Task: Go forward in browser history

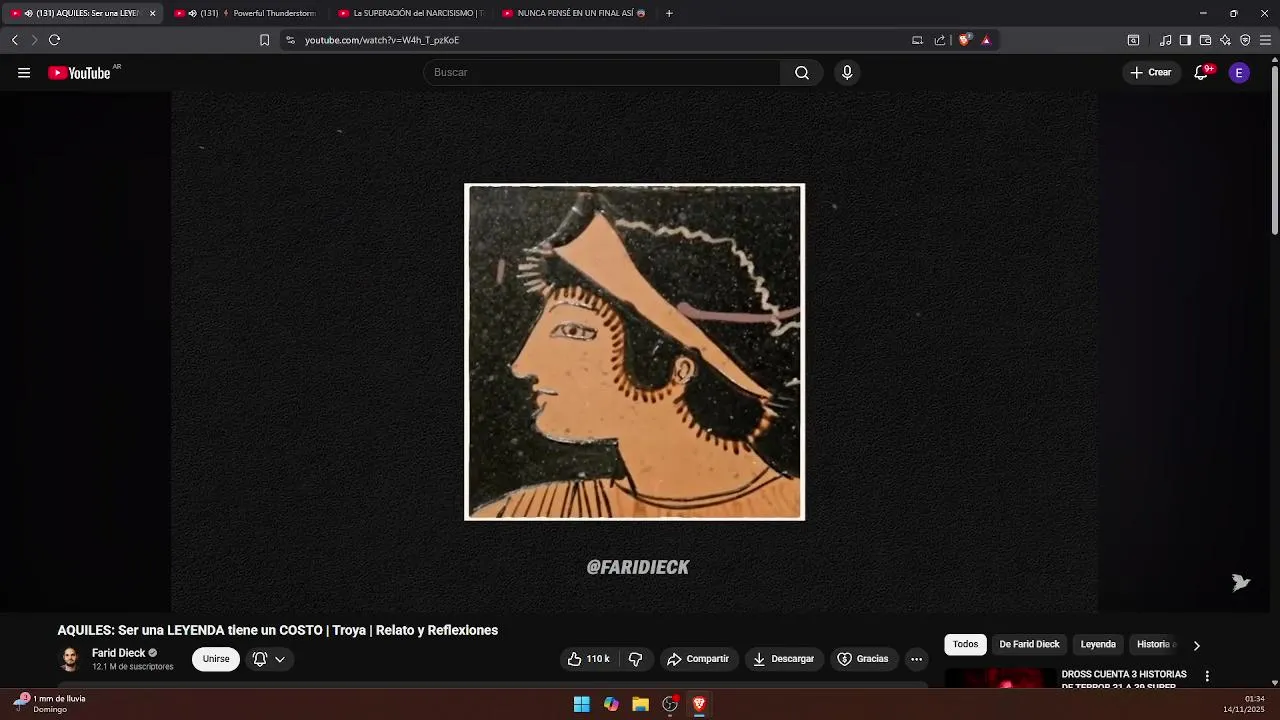Action: point(33,40)
